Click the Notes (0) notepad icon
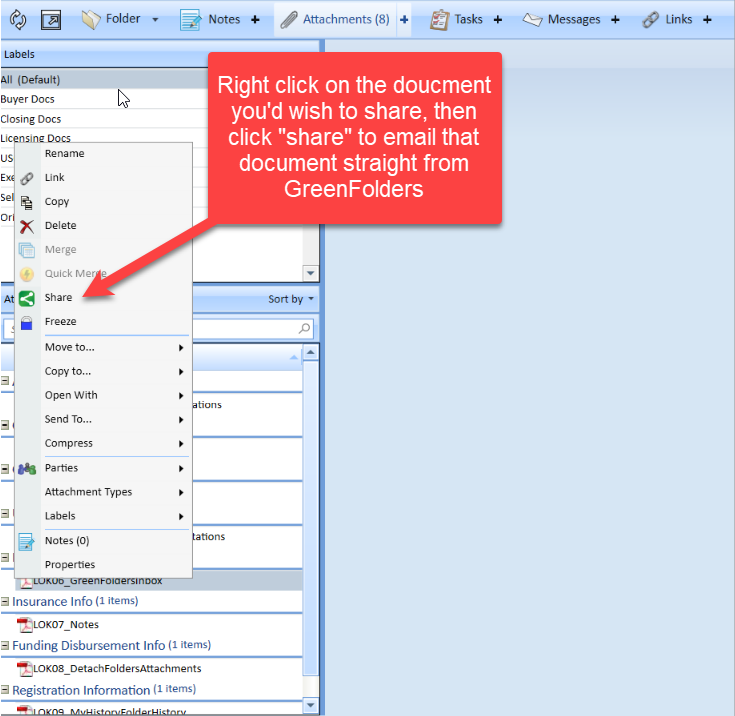 coord(26,542)
